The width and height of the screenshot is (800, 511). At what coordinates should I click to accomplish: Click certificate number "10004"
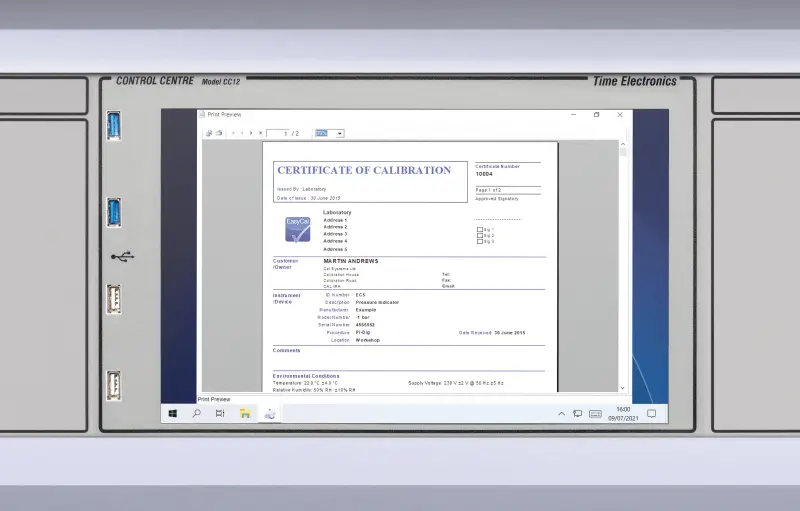pos(484,174)
